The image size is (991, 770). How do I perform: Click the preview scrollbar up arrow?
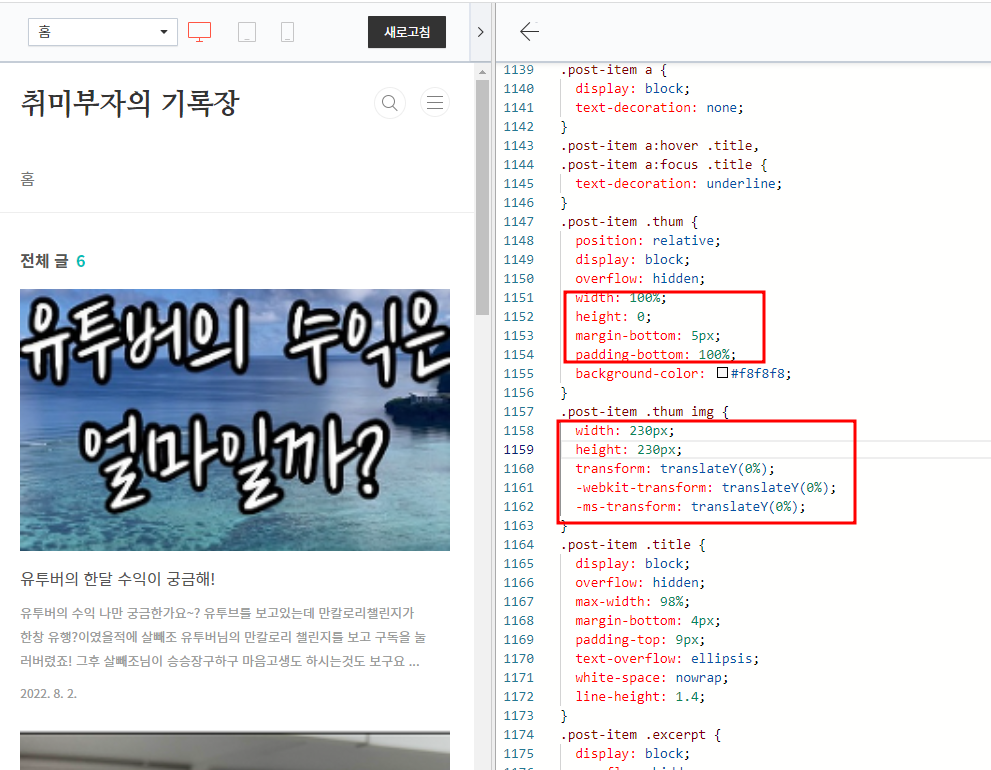click(x=482, y=72)
